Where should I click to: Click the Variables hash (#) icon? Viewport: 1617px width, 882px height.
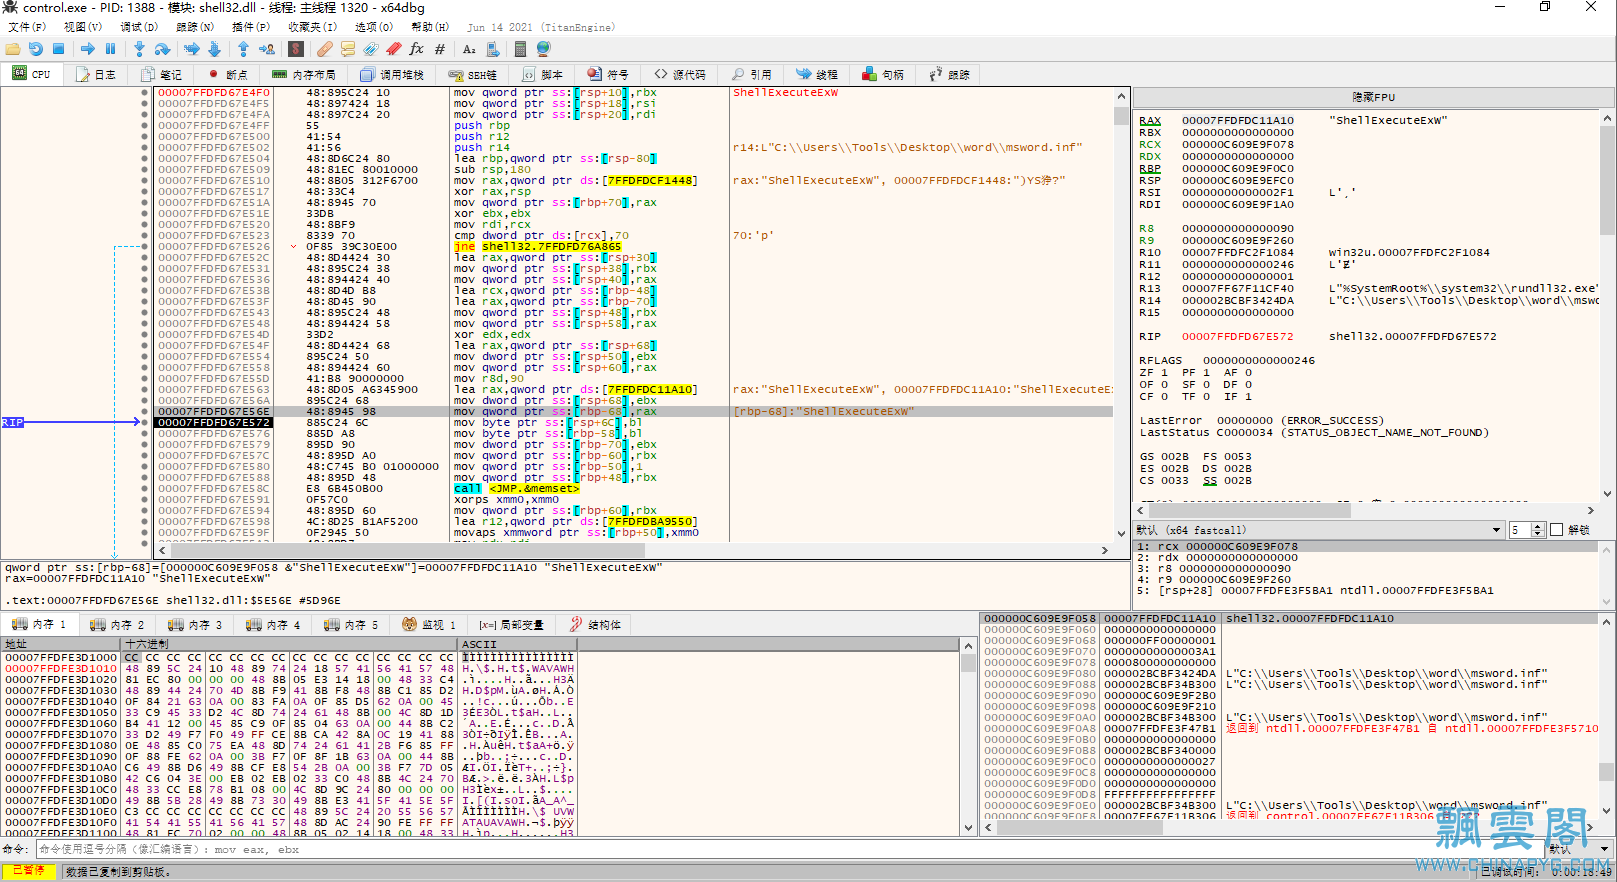click(440, 48)
